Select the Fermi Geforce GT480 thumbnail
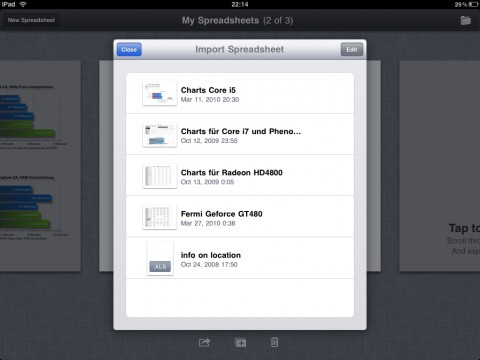This screenshot has height=360, width=480. click(160, 217)
